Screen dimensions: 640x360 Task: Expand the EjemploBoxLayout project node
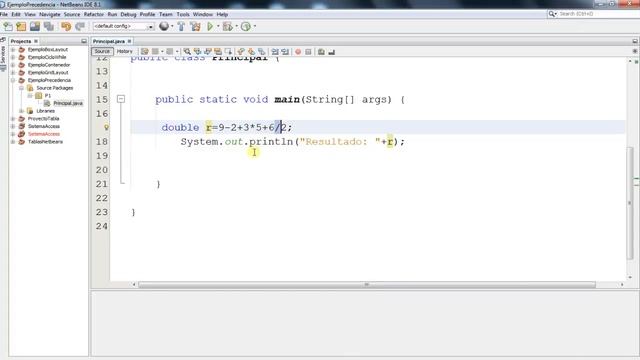coord(13,49)
